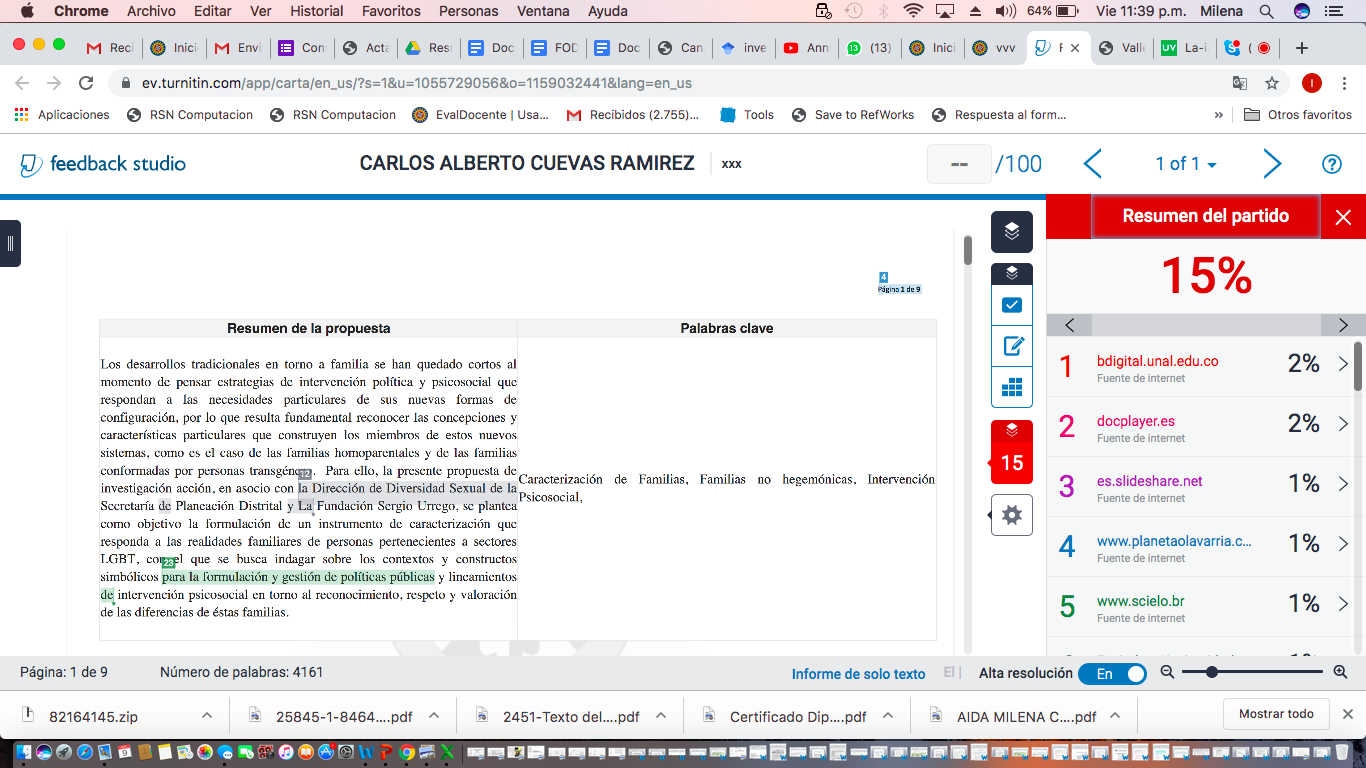1366x768 pixels.
Task: Click the zoom out magnifier icon
Action: click(1167, 673)
